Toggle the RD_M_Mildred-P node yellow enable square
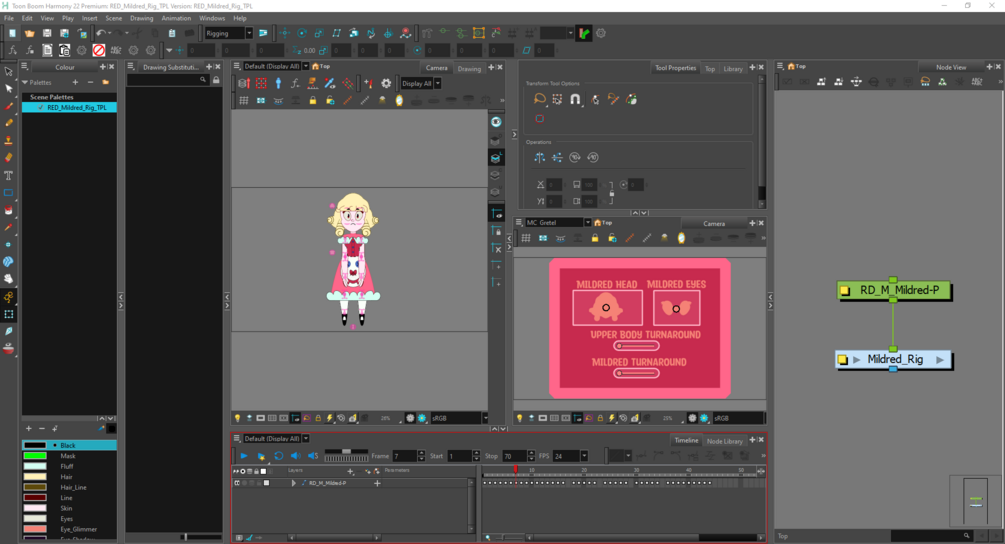Screen dimensions: 1005x544 coord(845,291)
